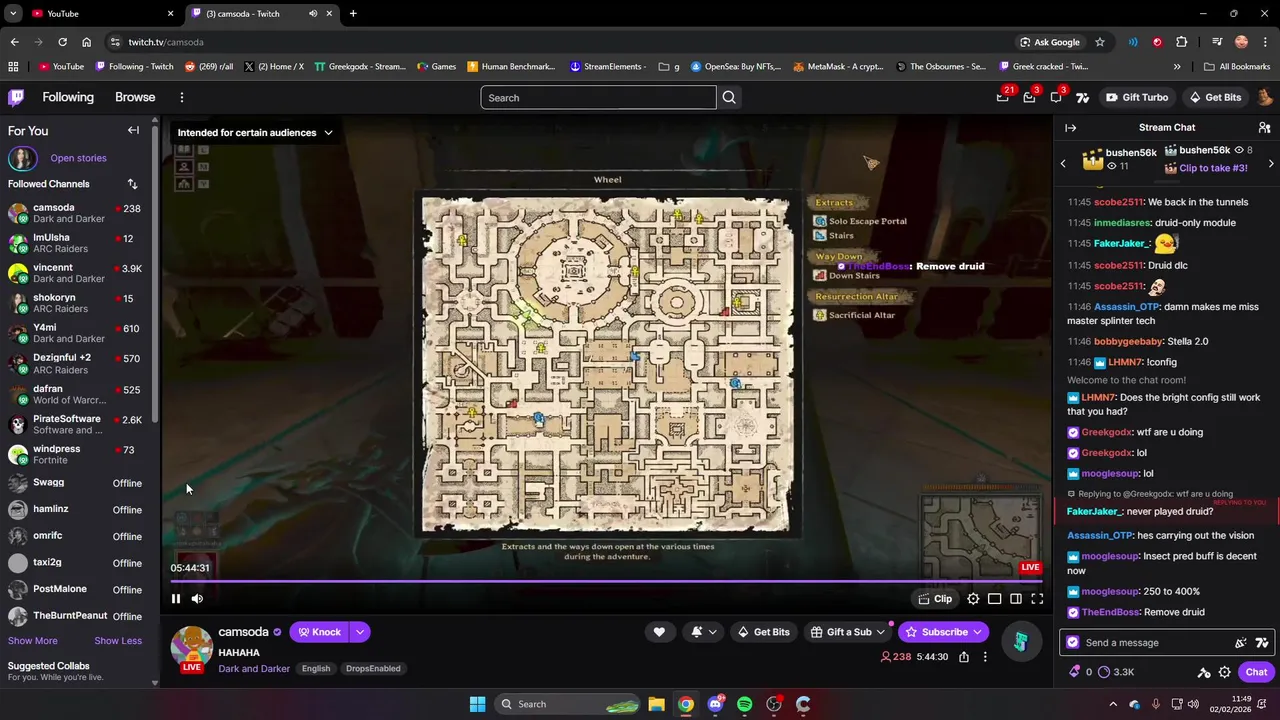The image size is (1280, 720).
Task: Open Spotify from the taskbar
Action: point(744,704)
